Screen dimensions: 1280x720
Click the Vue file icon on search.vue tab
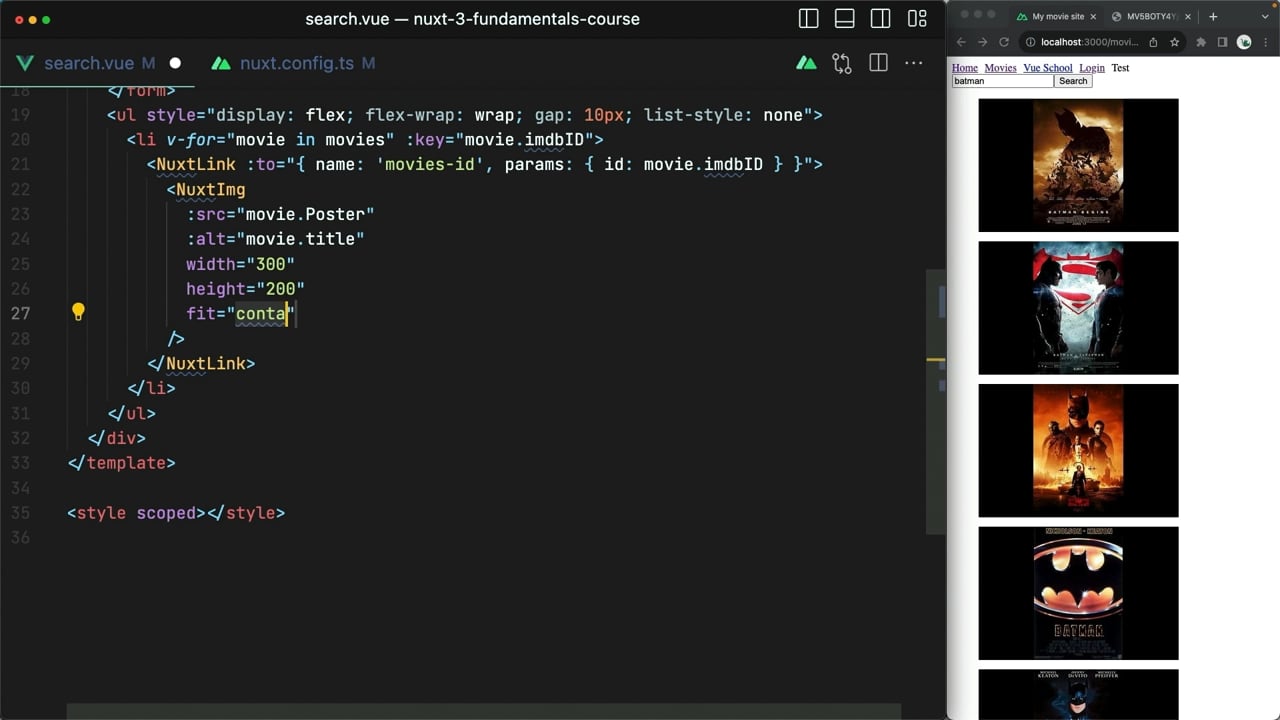point(25,63)
